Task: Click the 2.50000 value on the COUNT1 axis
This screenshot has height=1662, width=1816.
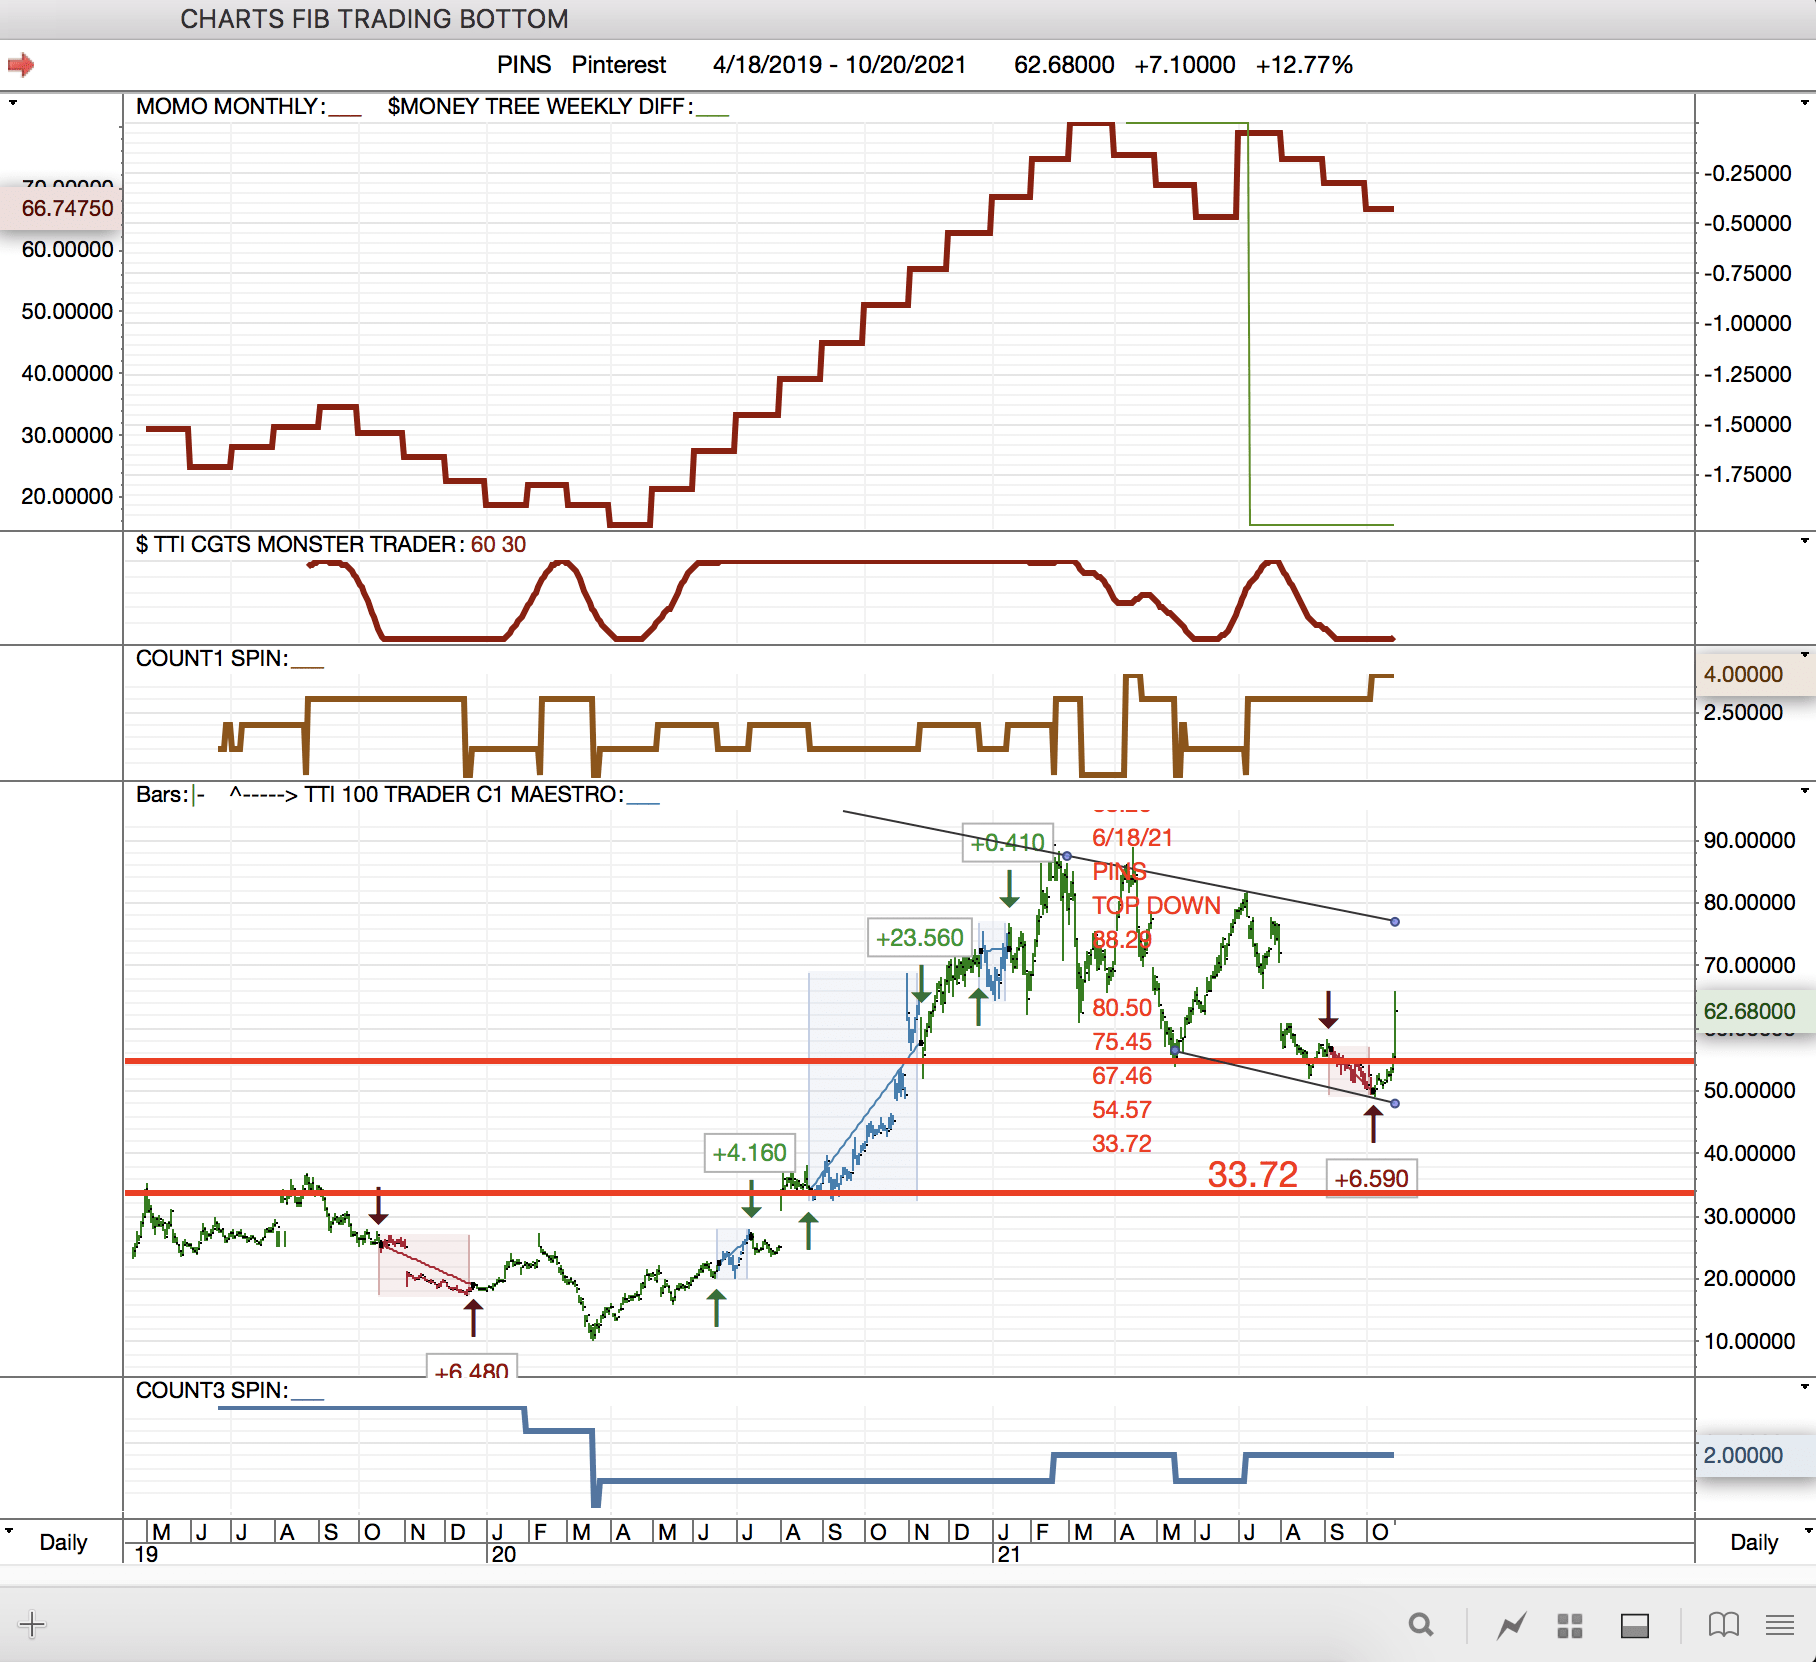Action: tap(1743, 712)
